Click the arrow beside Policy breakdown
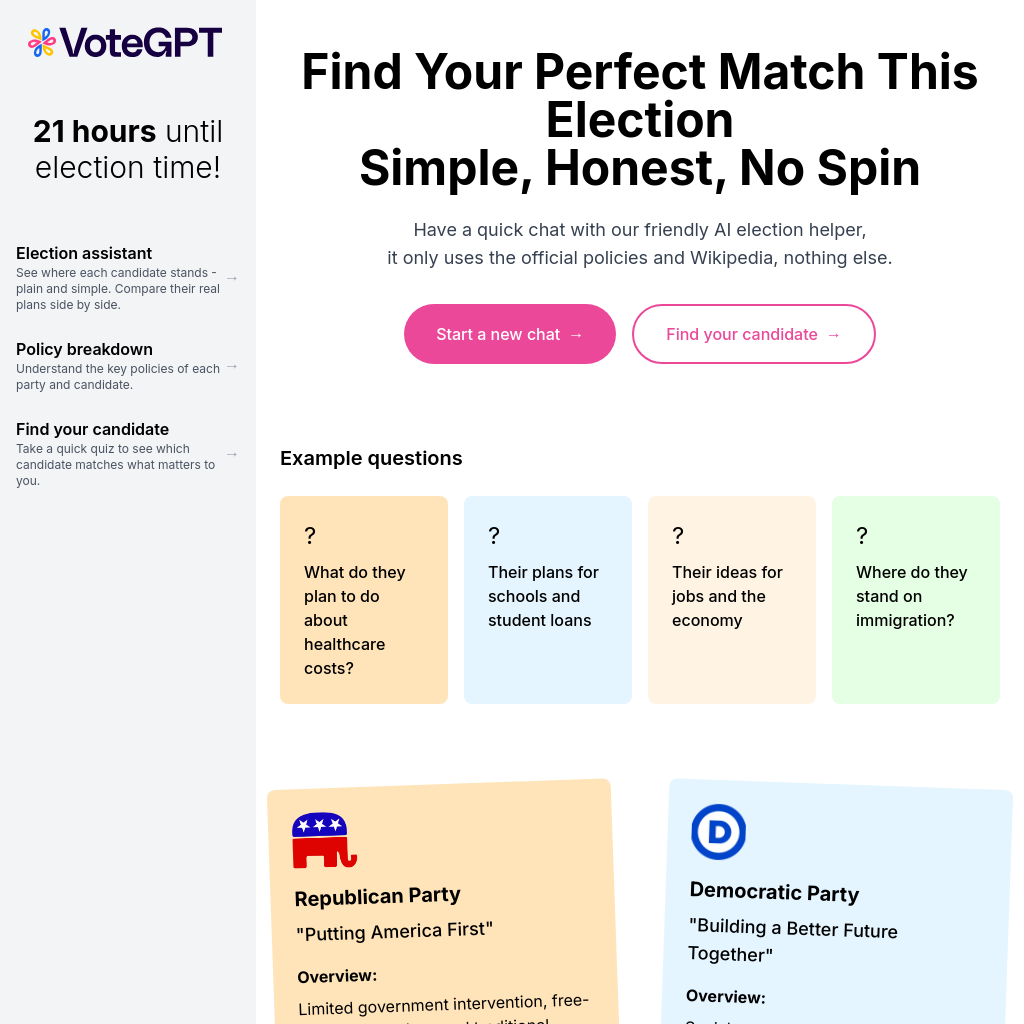 [232, 367]
